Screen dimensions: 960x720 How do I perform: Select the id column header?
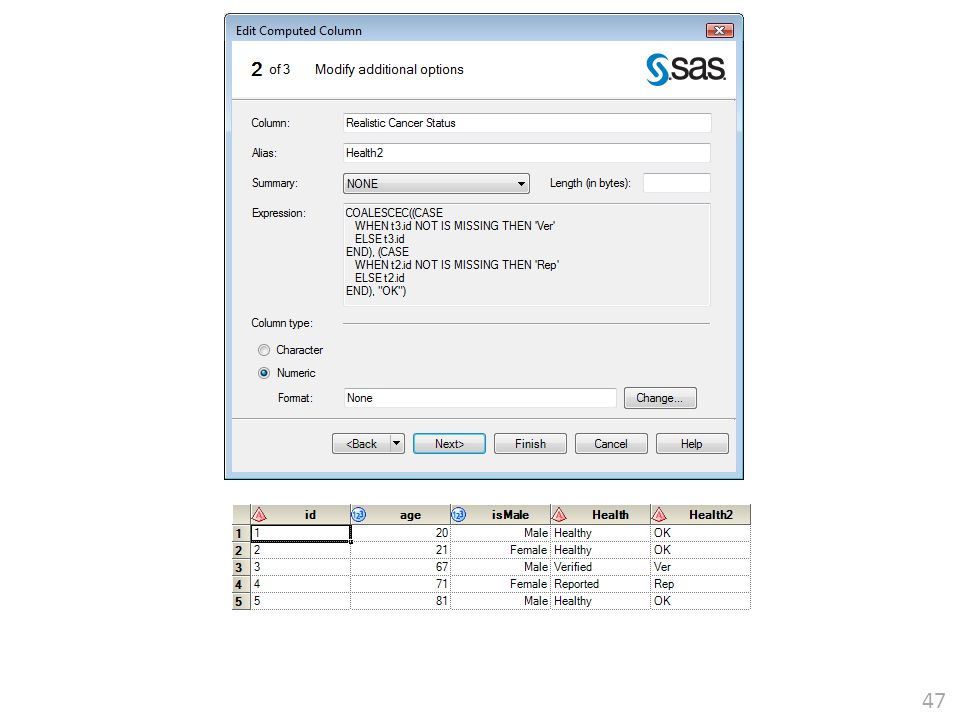click(301, 515)
